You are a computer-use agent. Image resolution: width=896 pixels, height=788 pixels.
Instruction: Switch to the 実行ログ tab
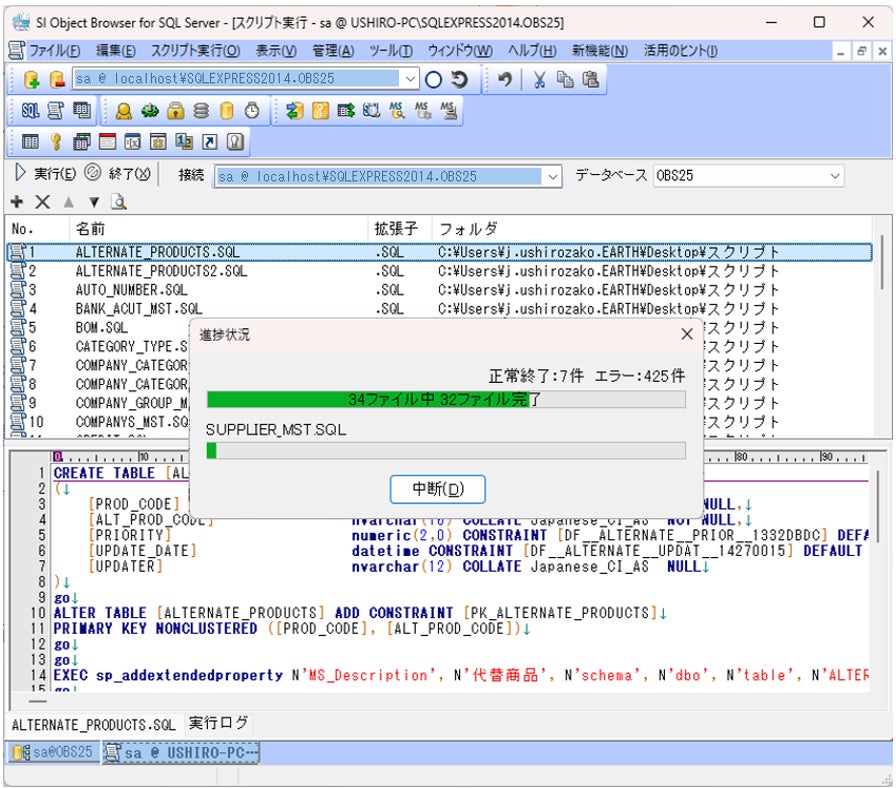(x=218, y=722)
